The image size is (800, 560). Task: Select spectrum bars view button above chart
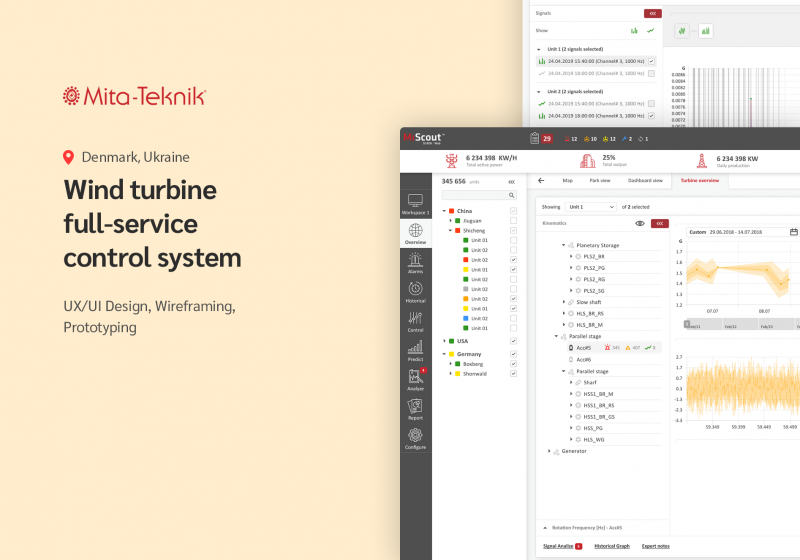[x=706, y=31]
